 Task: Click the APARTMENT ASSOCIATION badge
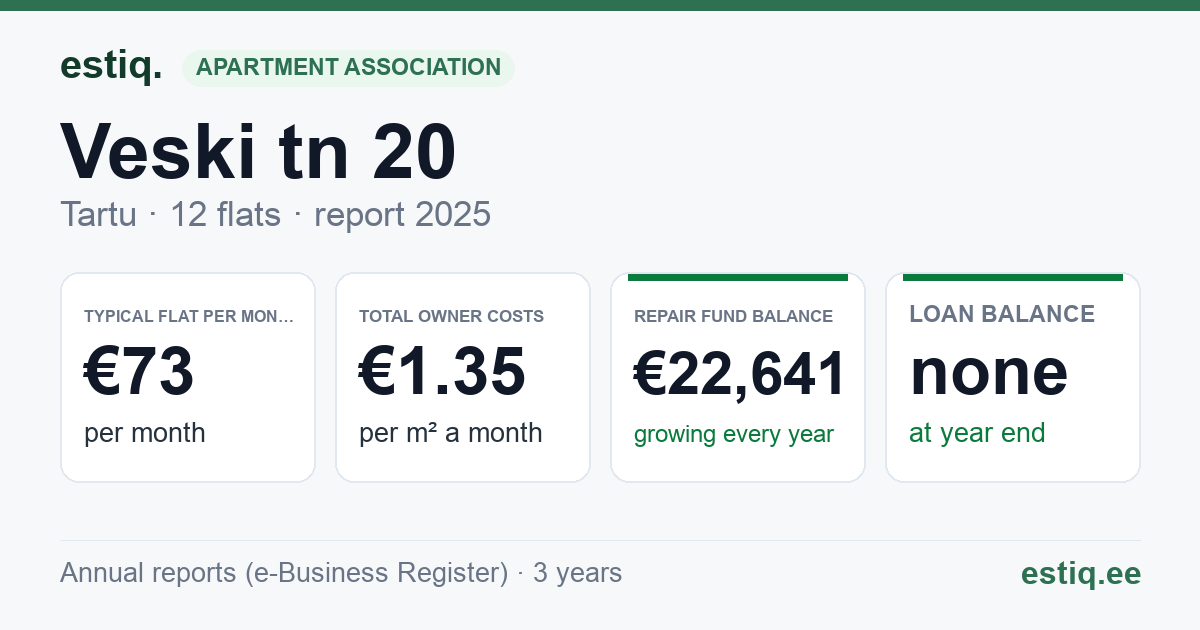(x=348, y=68)
